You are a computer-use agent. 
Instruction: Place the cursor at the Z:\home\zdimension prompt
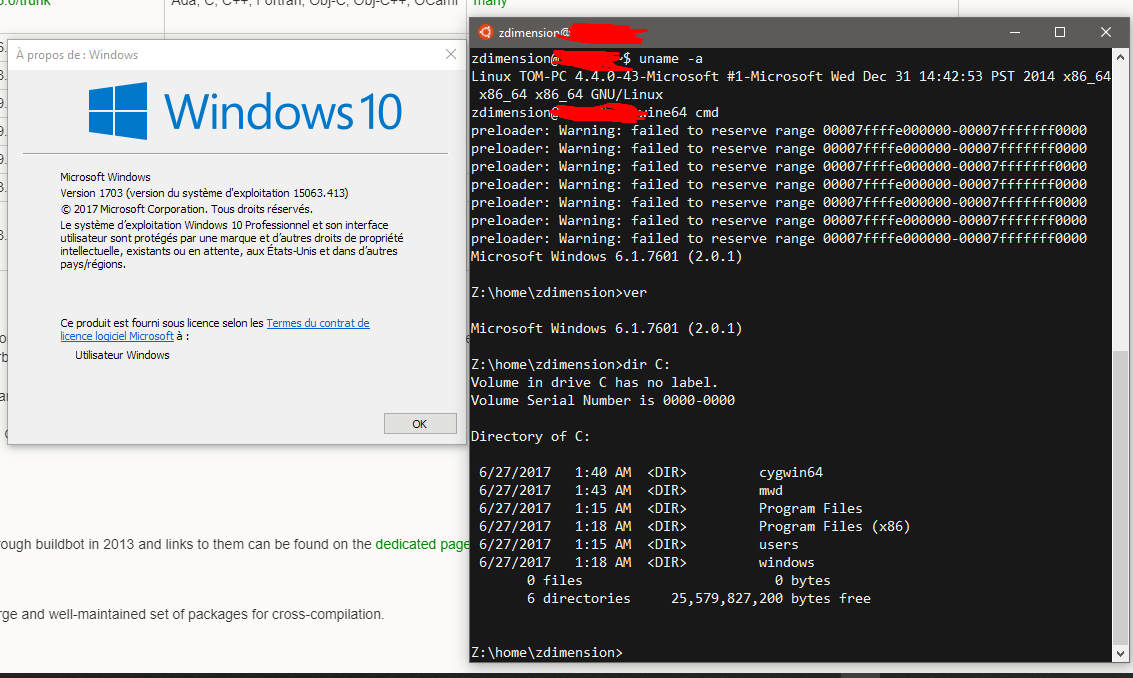548,651
